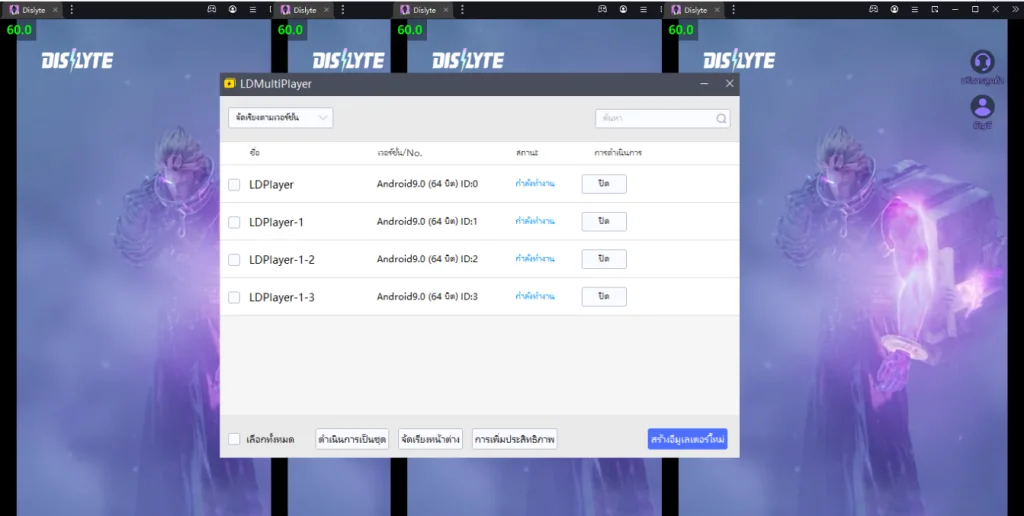Toggle select-all checkbox at bottom of LDMultiPlayer
1024x516 pixels.
[234, 439]
